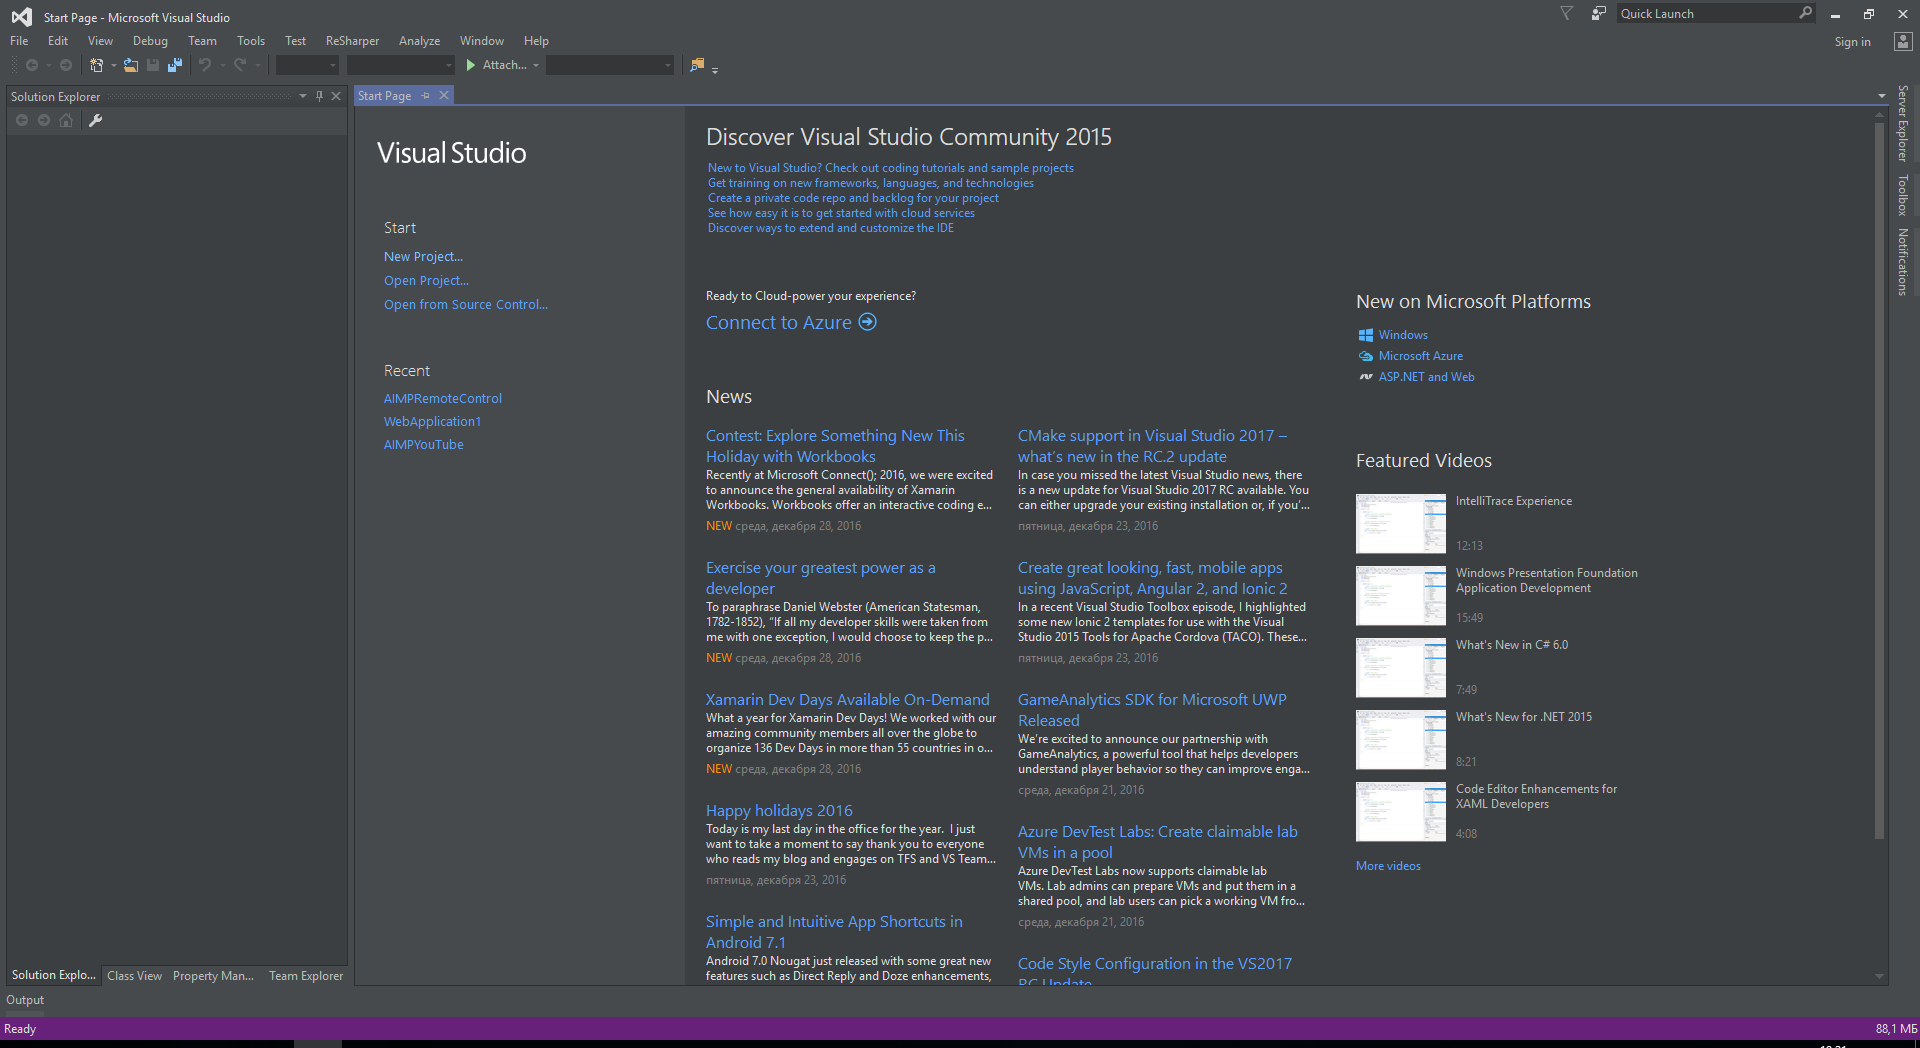Open the Undo history dropdown arrow
1920x1048 pixels.
coord(222,65)
